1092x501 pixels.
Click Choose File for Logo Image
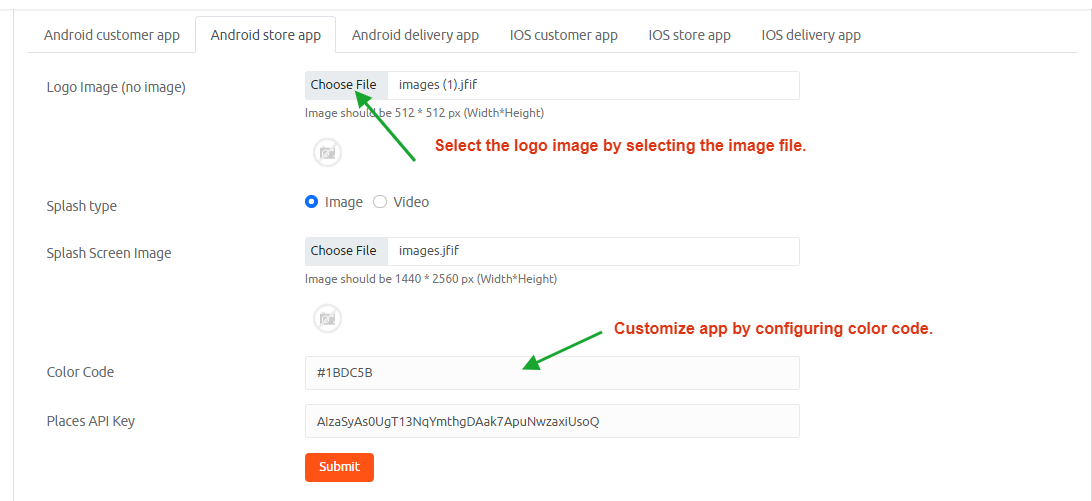(344, 85)
